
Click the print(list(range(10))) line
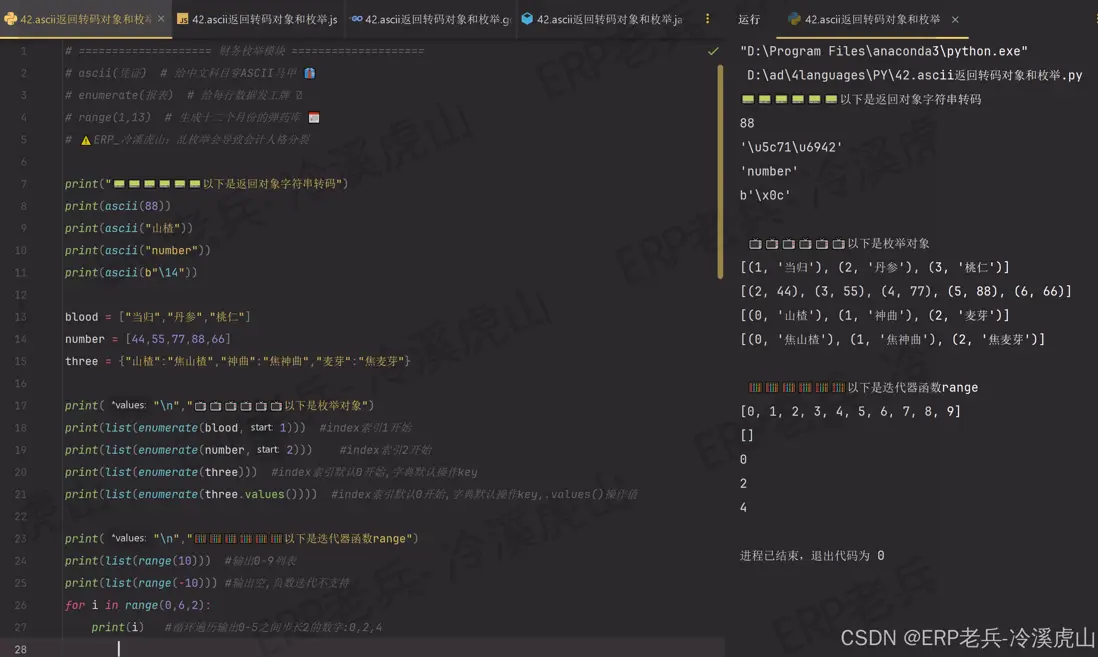[x=137, y=561]
